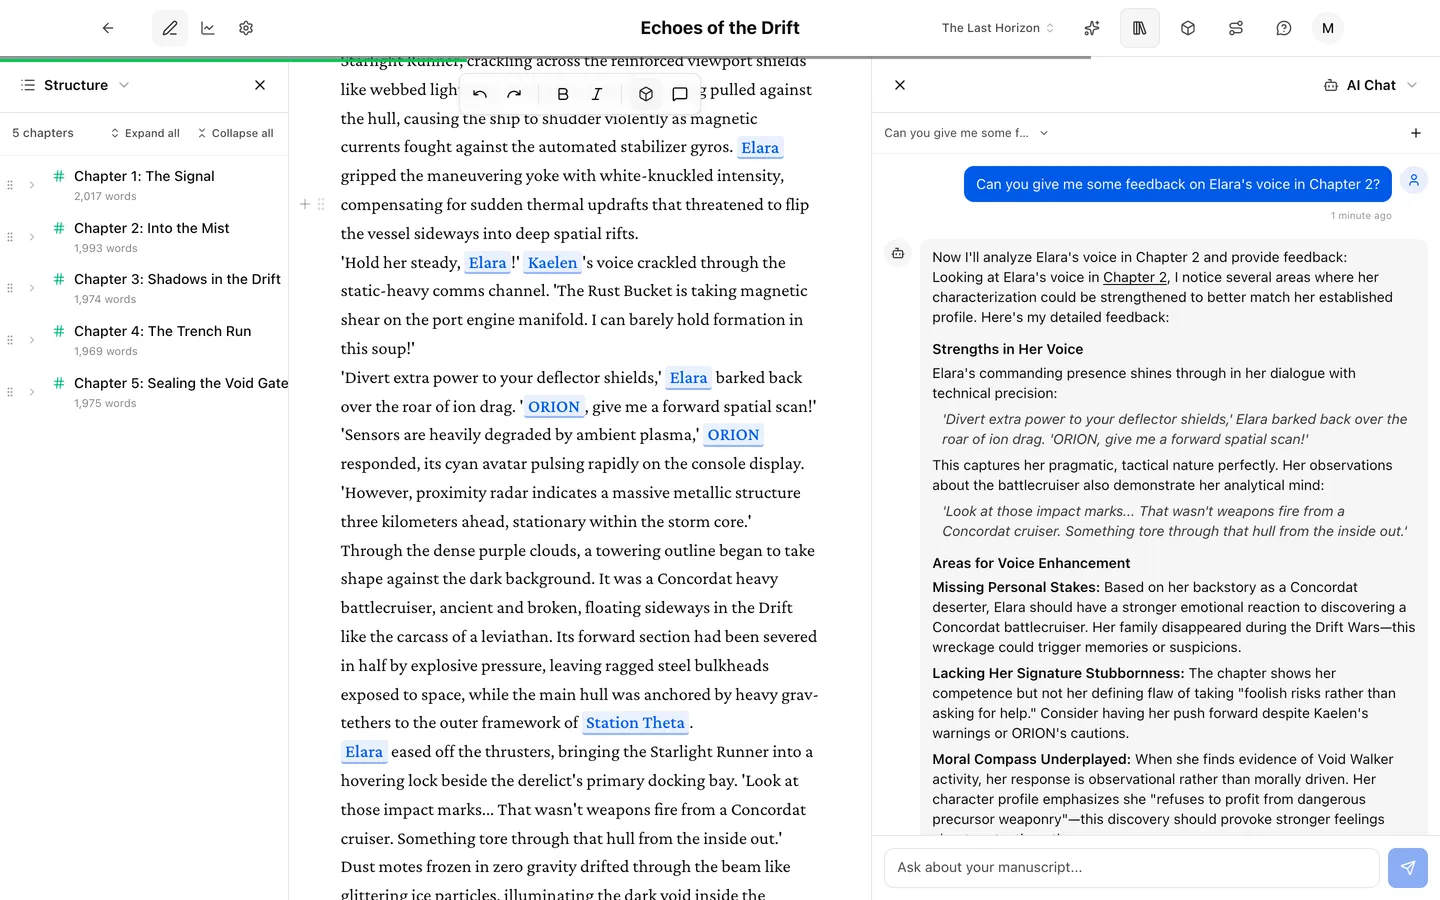The width and height of the screenshot is (1440, 900).
Task: Click the 'Areas for Voice Enhancement' heading
Action: click(1031, 563)
